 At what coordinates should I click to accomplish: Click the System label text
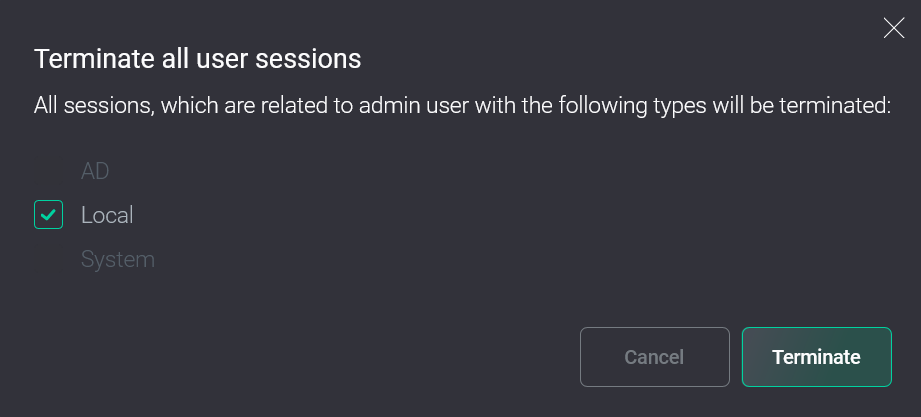click(118, 260)
